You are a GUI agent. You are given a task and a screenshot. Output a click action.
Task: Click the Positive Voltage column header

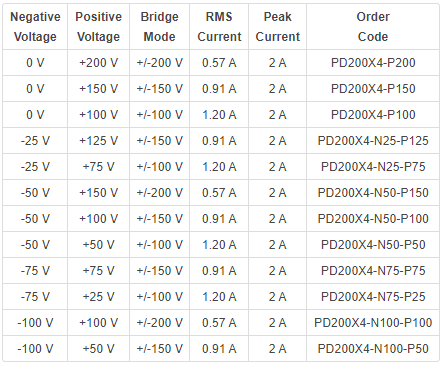98,27
